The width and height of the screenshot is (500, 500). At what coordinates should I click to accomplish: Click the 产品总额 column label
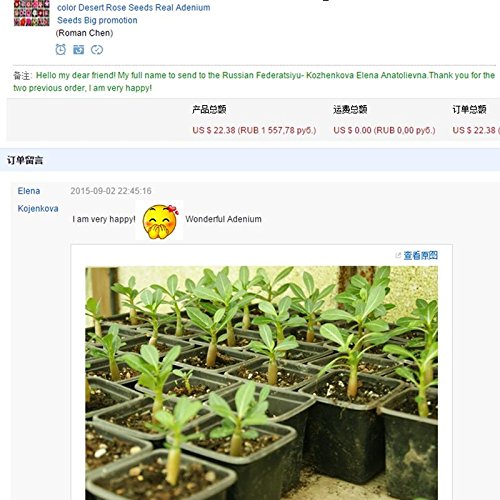(x=209, y=109)
